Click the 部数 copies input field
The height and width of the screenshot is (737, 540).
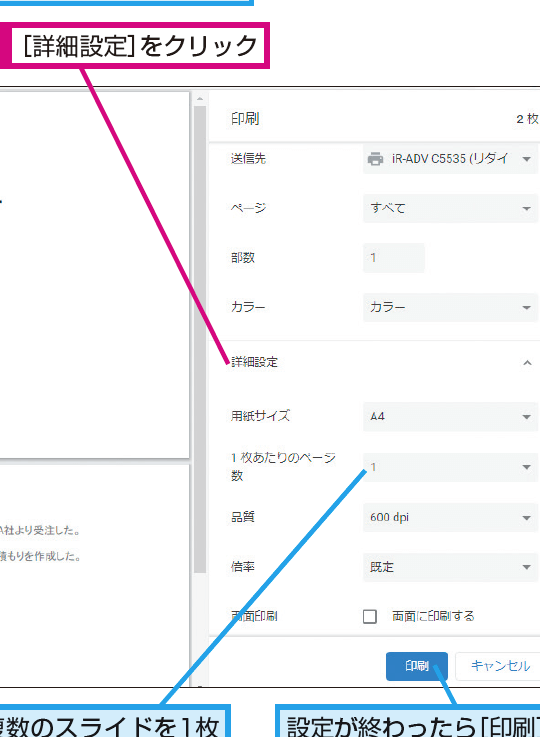click(x=394, y=258)
